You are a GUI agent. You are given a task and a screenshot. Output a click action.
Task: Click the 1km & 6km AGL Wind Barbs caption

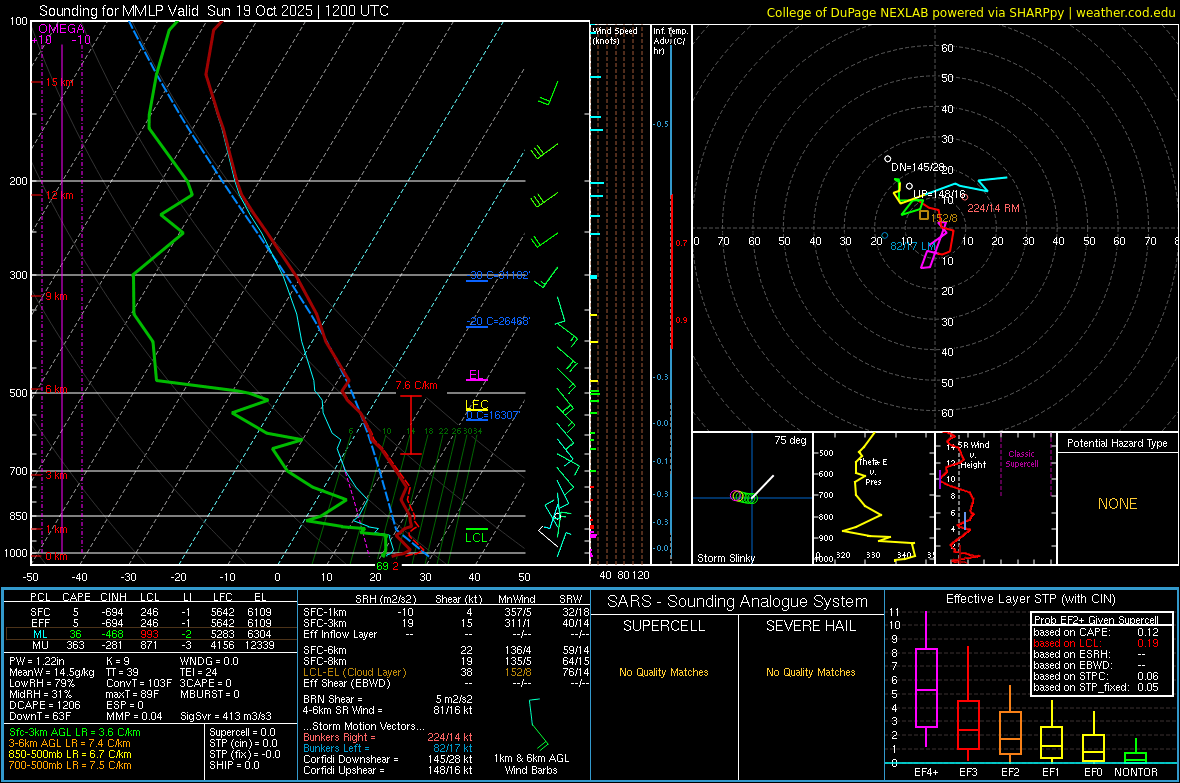pyautogui.click(x=531, y=764)
